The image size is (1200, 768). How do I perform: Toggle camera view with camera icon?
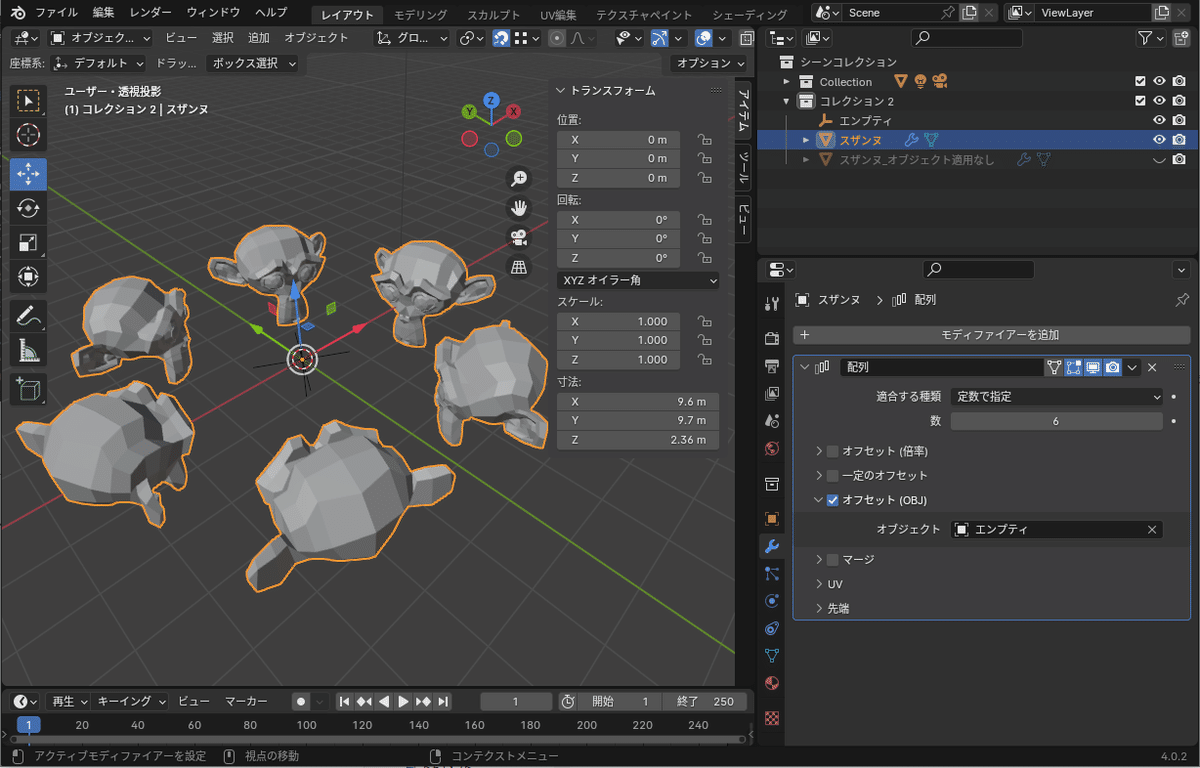coord(519,238)
